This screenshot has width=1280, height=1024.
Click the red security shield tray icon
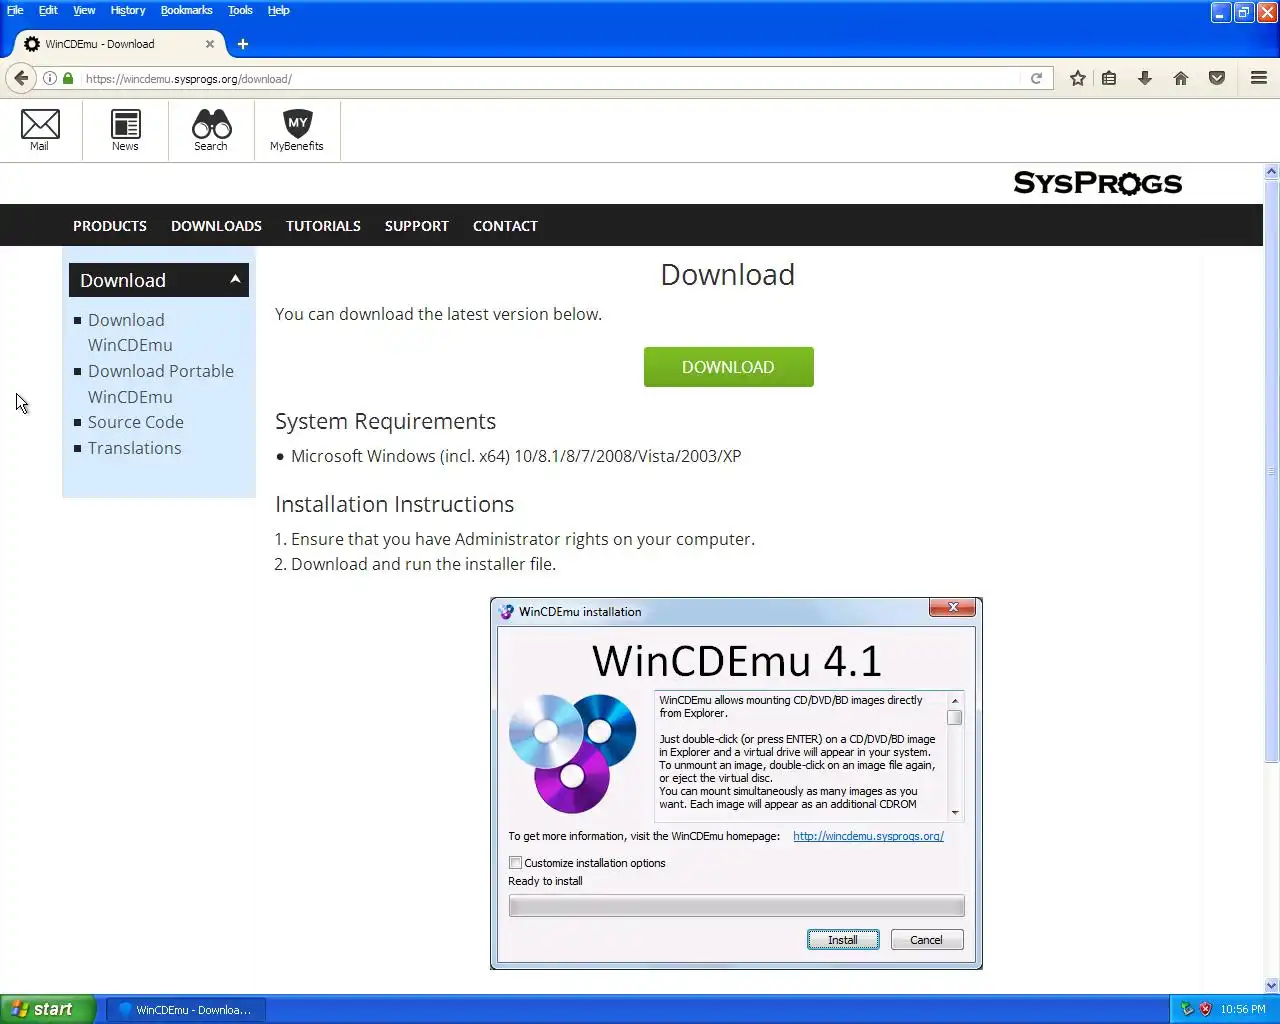click(x=1205, y=1009)
